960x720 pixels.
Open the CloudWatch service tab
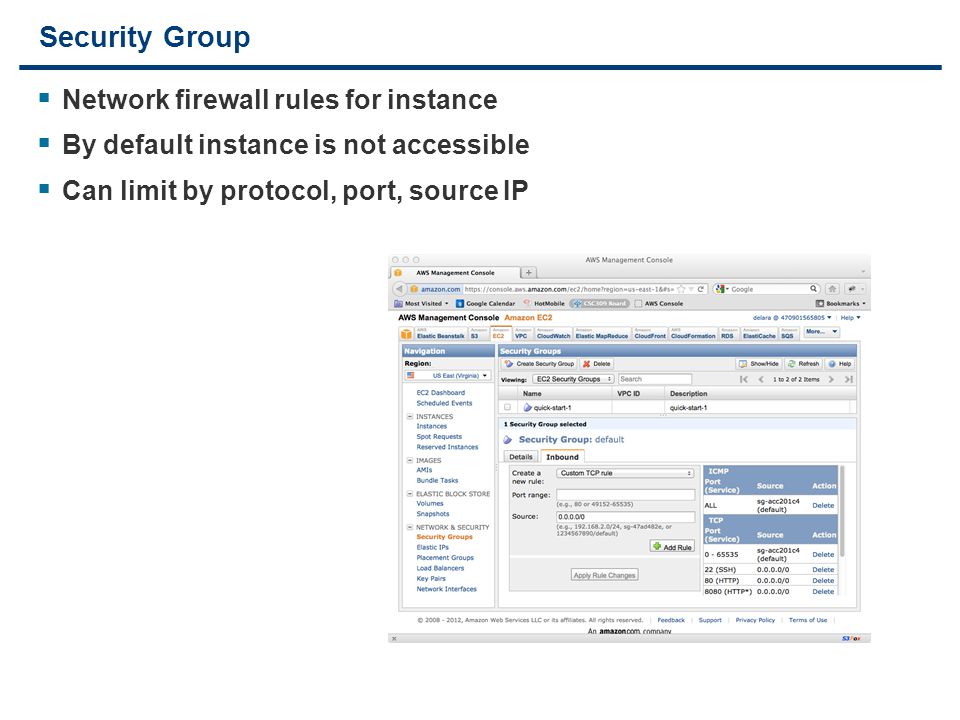[x=553, y=334]
